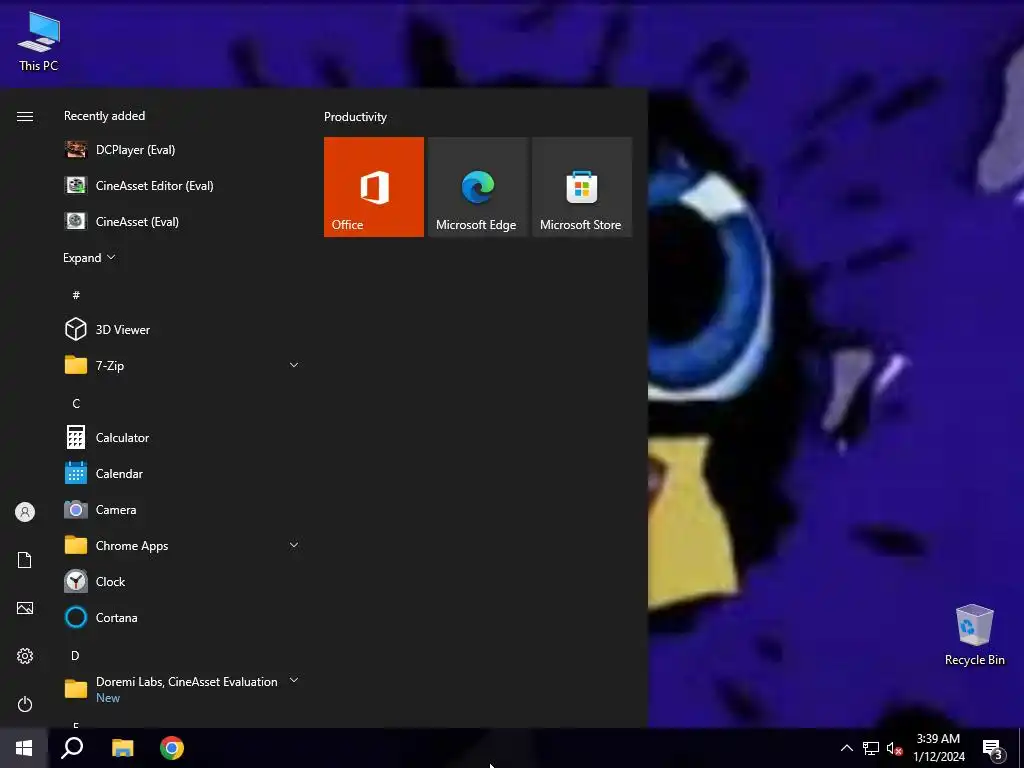Open taskbar Search
Screen dimensions: 1024x768
[72, 748]
